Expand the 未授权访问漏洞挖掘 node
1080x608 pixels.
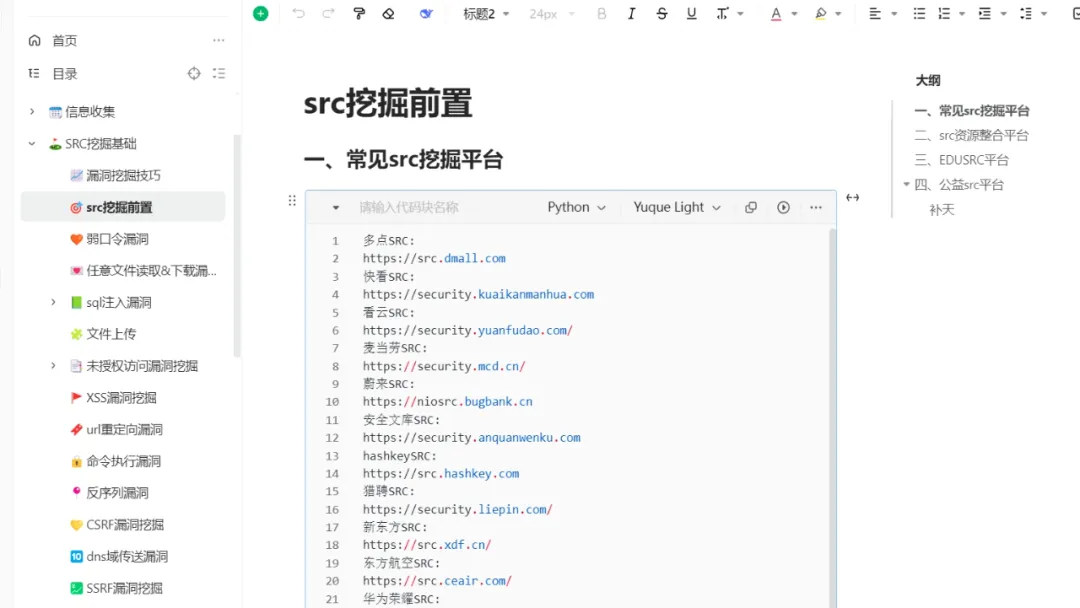53,366
